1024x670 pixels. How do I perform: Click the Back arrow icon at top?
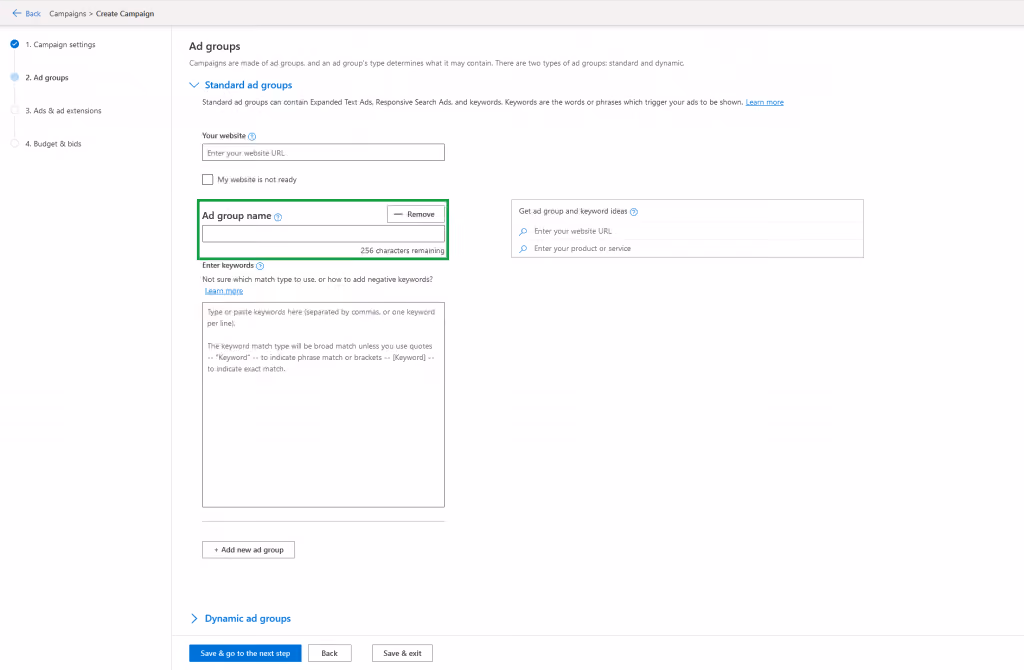pos(17,13)
